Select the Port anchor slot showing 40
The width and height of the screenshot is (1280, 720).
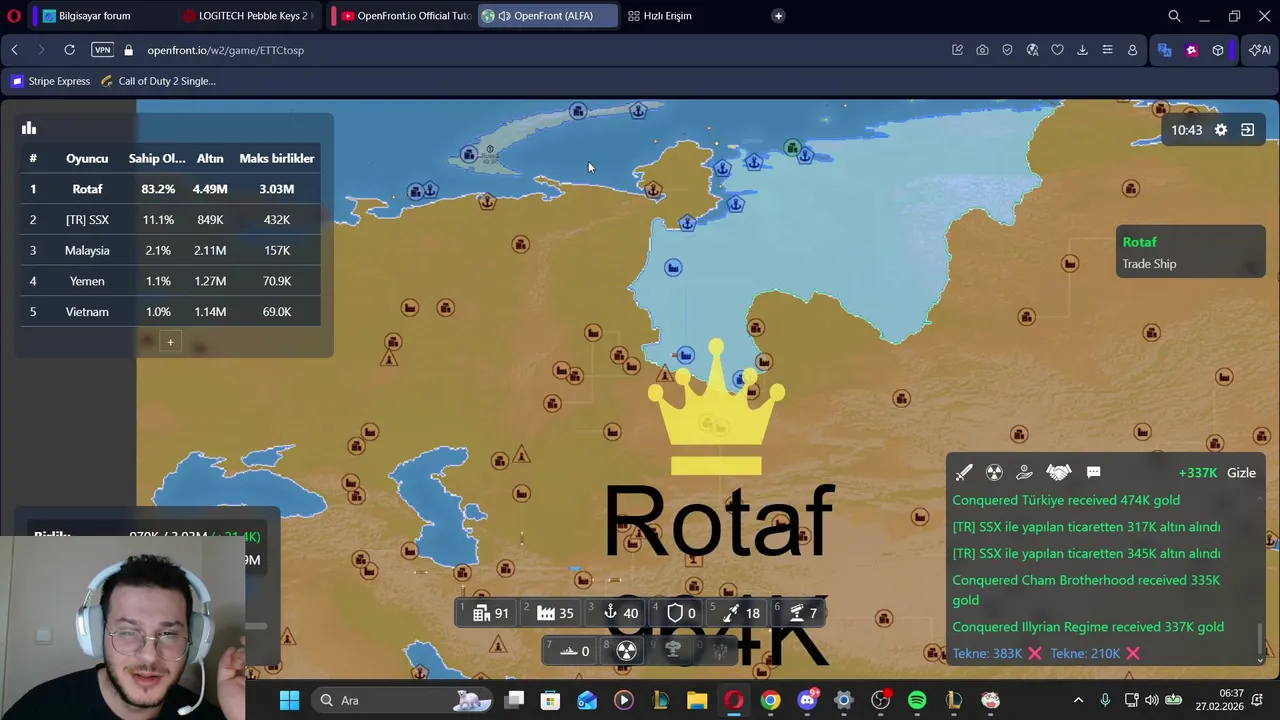(x=620, y=613)
